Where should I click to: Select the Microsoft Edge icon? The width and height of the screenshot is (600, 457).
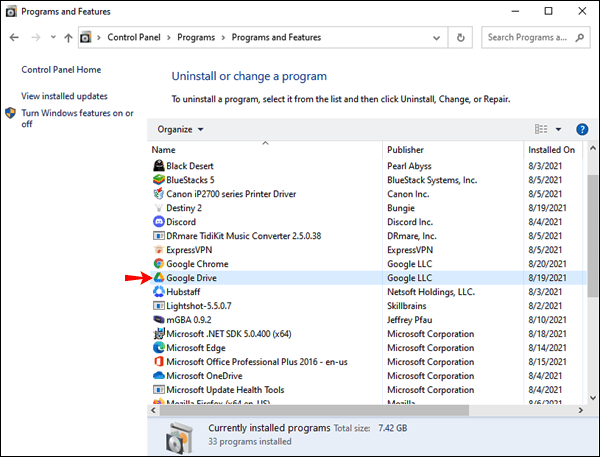click(x=158, y=348)
